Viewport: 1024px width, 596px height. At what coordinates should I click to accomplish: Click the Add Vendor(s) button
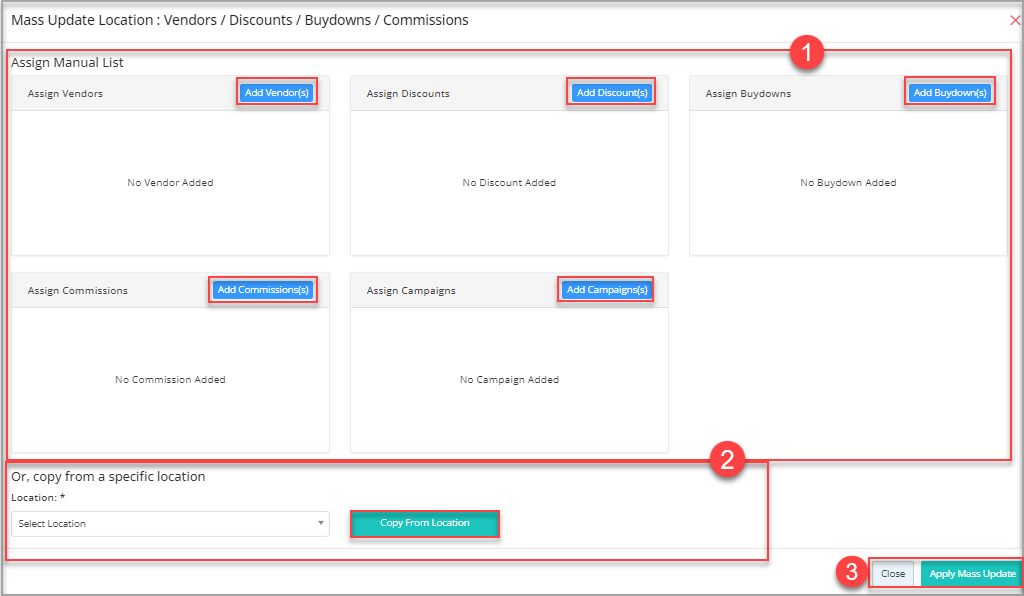[277, 93]
